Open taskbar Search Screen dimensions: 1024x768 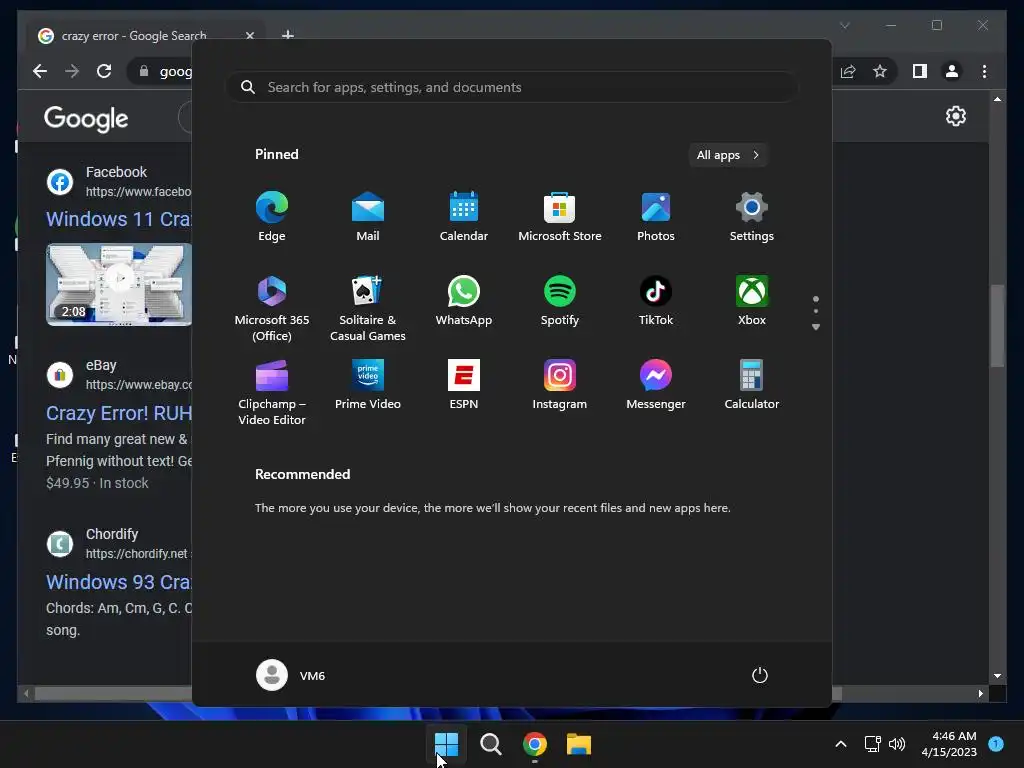coord(490,744)
